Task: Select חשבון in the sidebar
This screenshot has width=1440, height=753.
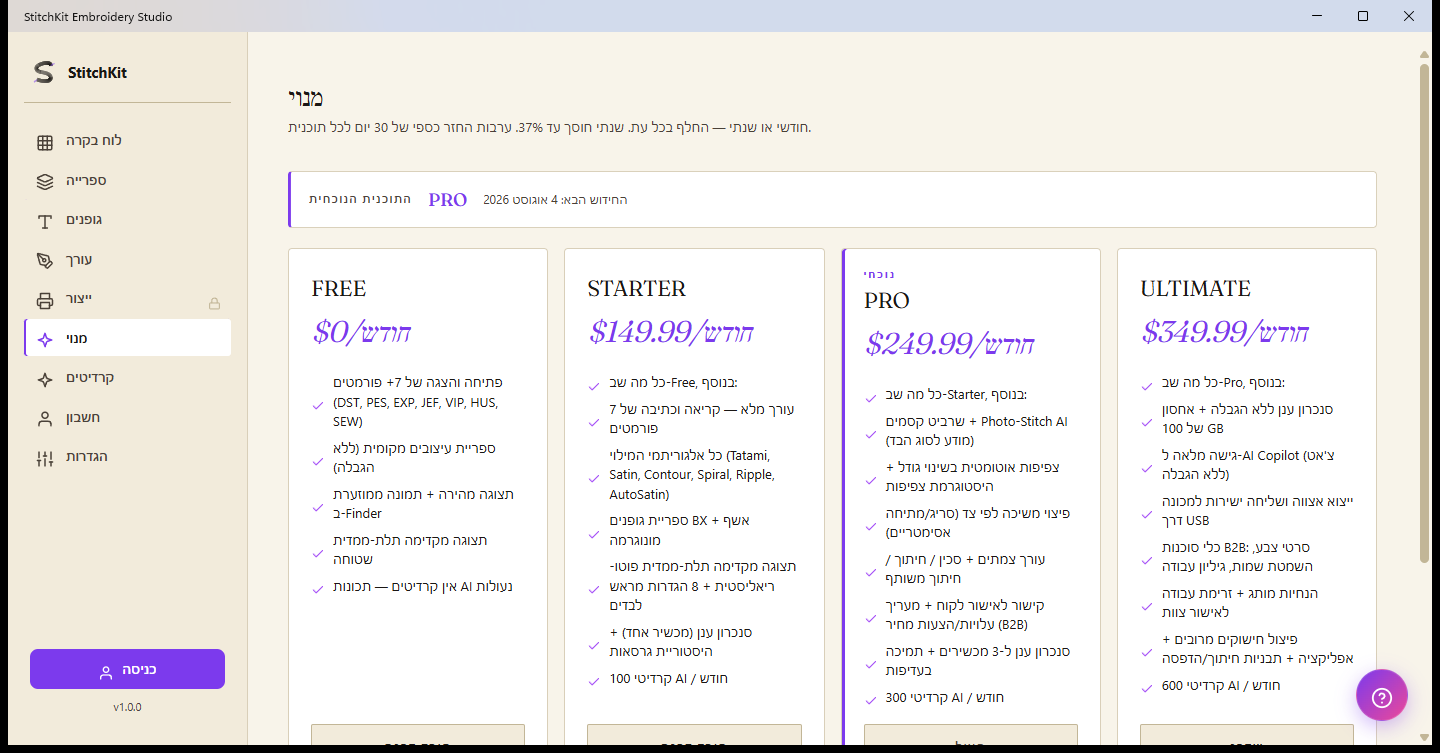Action: [128, 418]
